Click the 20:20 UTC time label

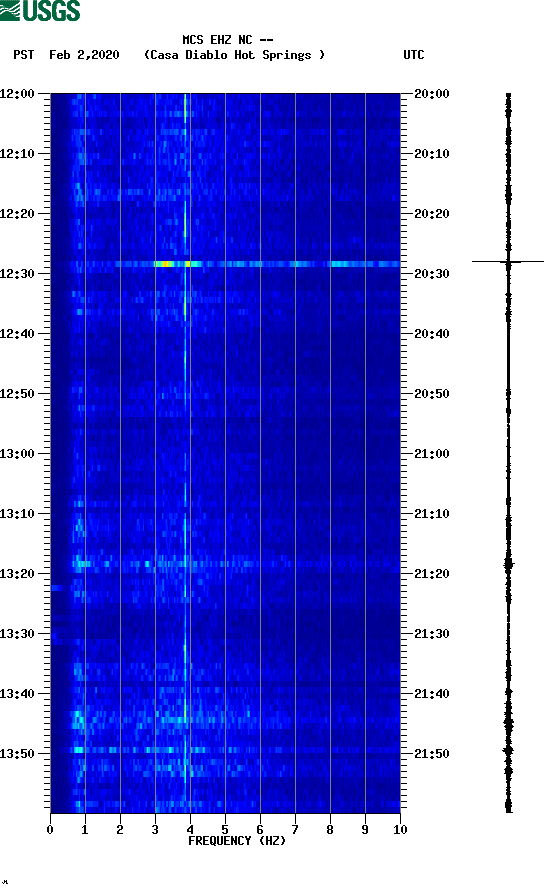click(432, 214)
